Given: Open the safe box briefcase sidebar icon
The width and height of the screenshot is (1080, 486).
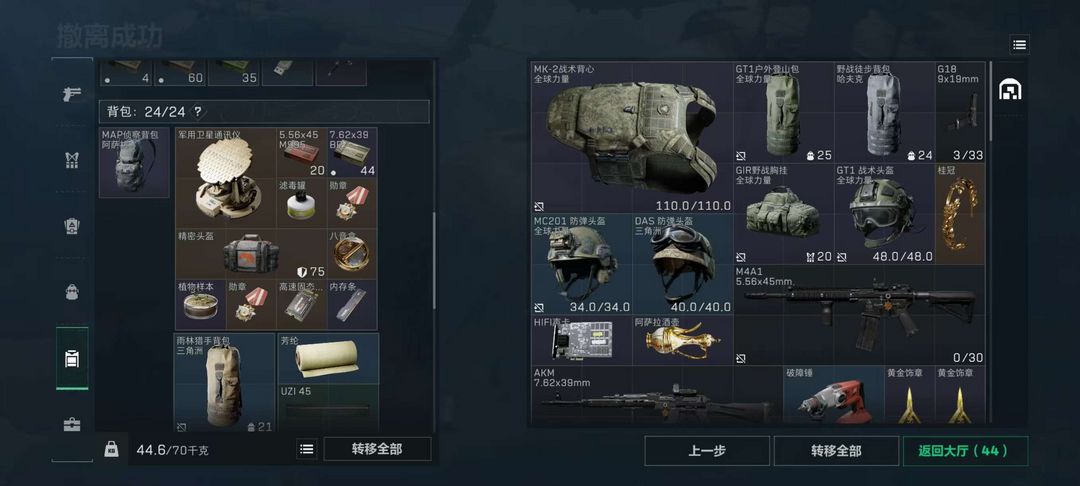Looking at the screenshot, I should click(x=72, y=424).
